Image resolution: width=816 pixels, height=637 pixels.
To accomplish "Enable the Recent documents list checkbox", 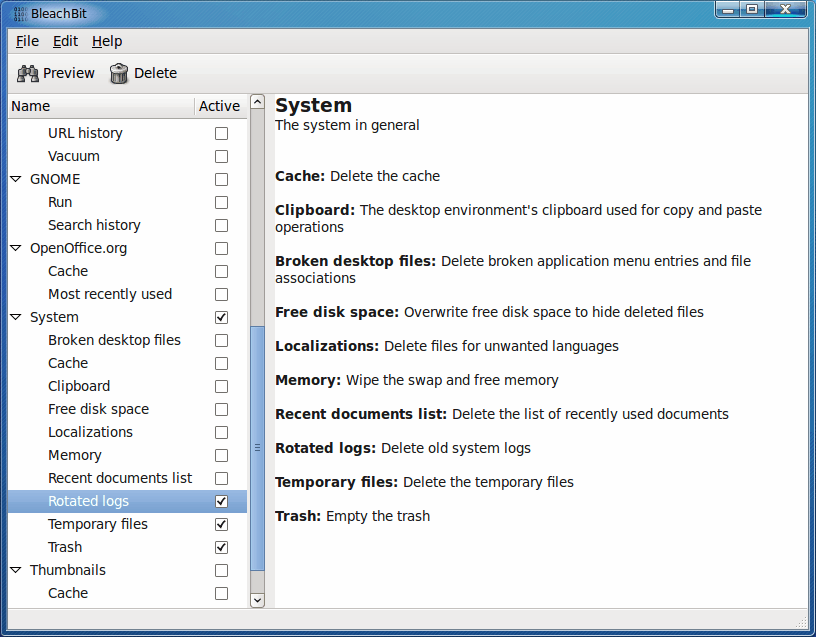I will point(221,478).
